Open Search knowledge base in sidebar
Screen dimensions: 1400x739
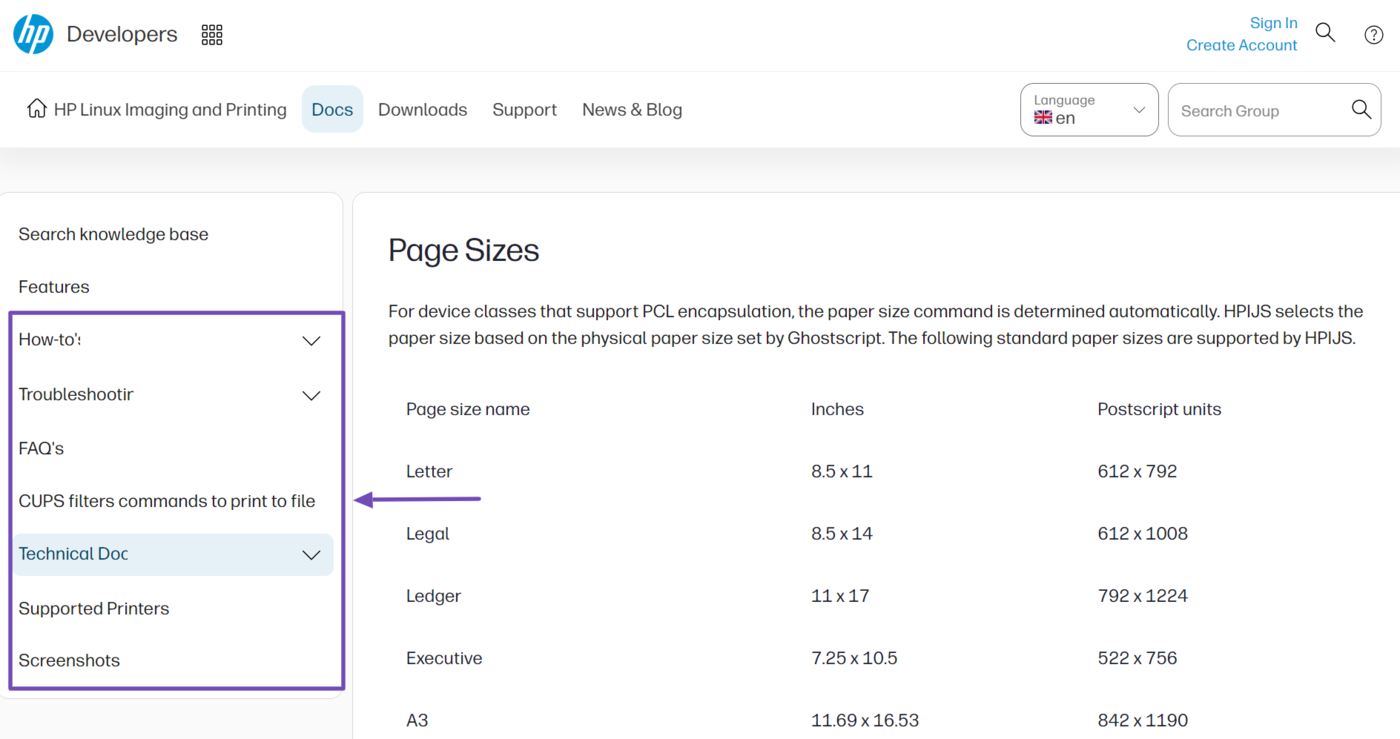coord(113,234)
